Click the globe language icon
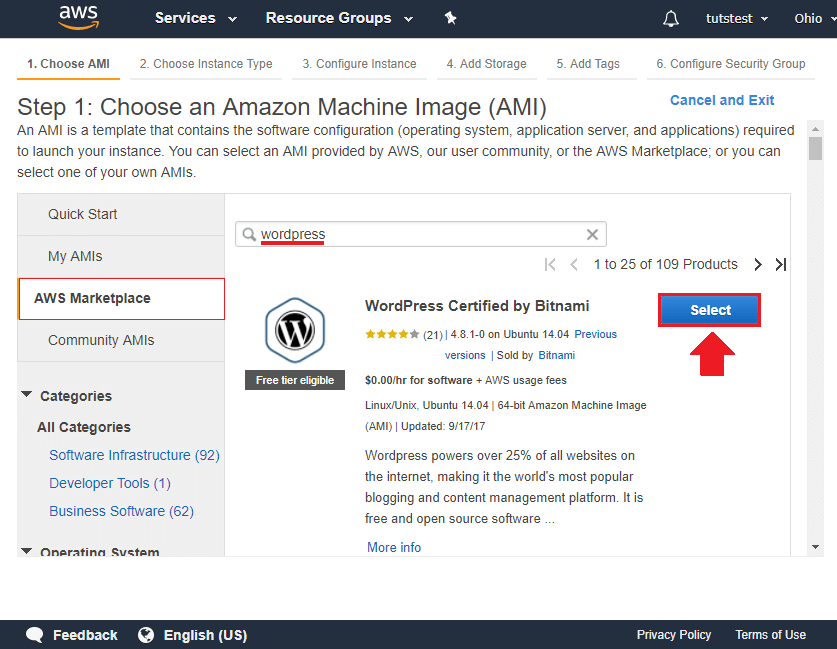Screen dimensions: 837x649 point(146,635)
